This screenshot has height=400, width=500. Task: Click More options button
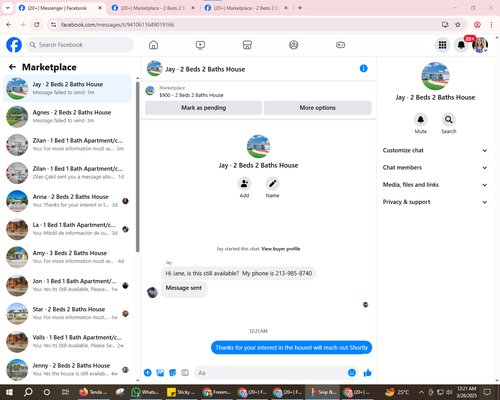click(317, 108)
